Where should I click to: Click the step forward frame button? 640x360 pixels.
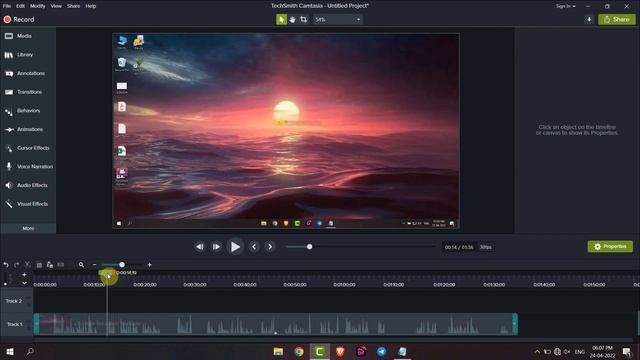point(216,247)
